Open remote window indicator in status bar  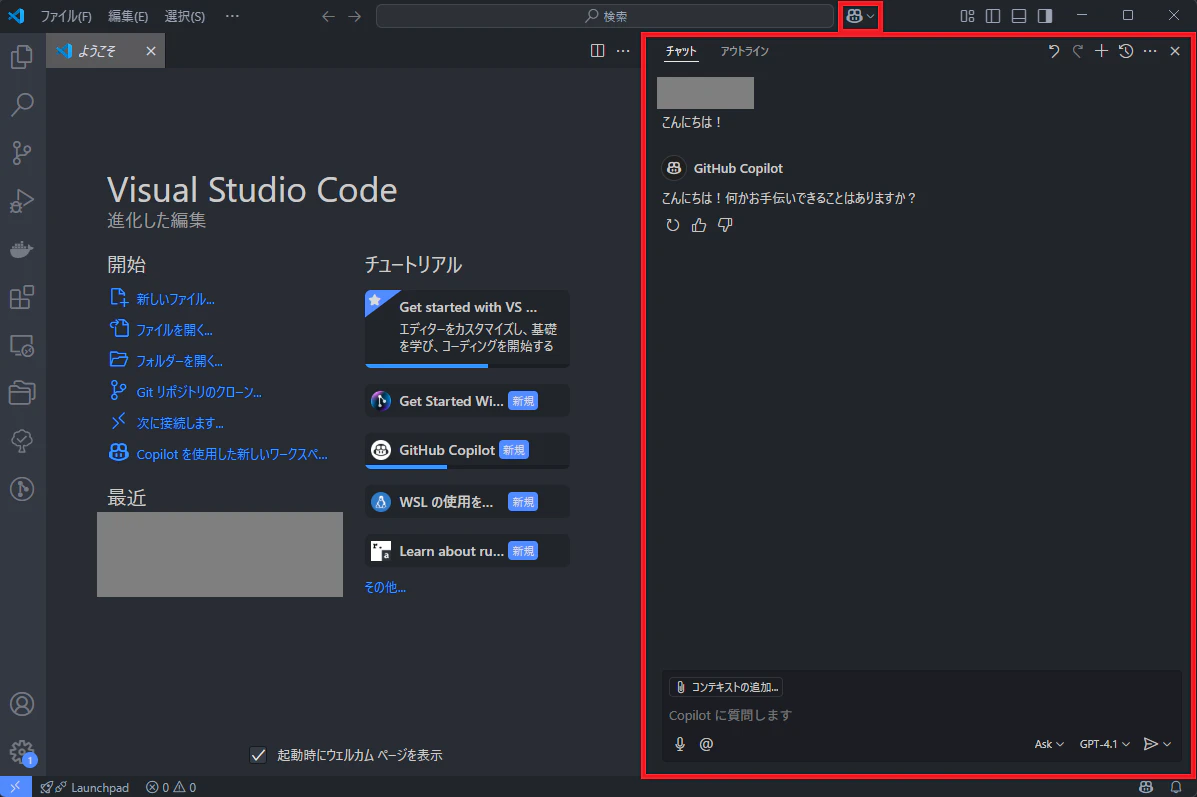[15, 787]
